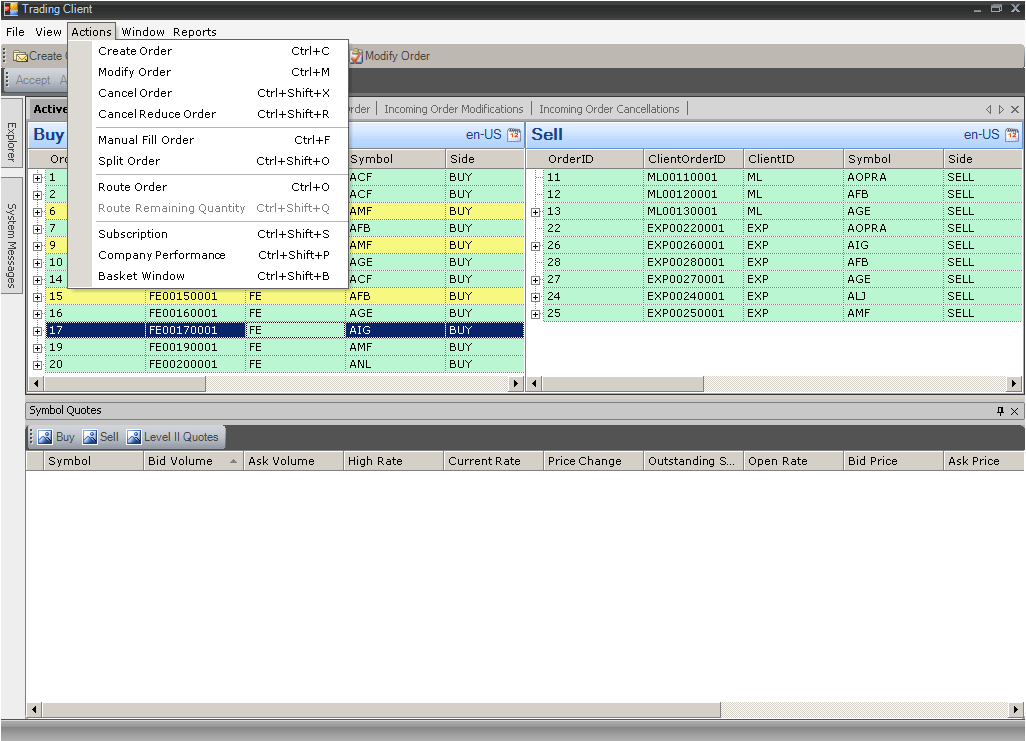
Task: Open the calendar icon in Sell panel
Action: point(1012,135)
